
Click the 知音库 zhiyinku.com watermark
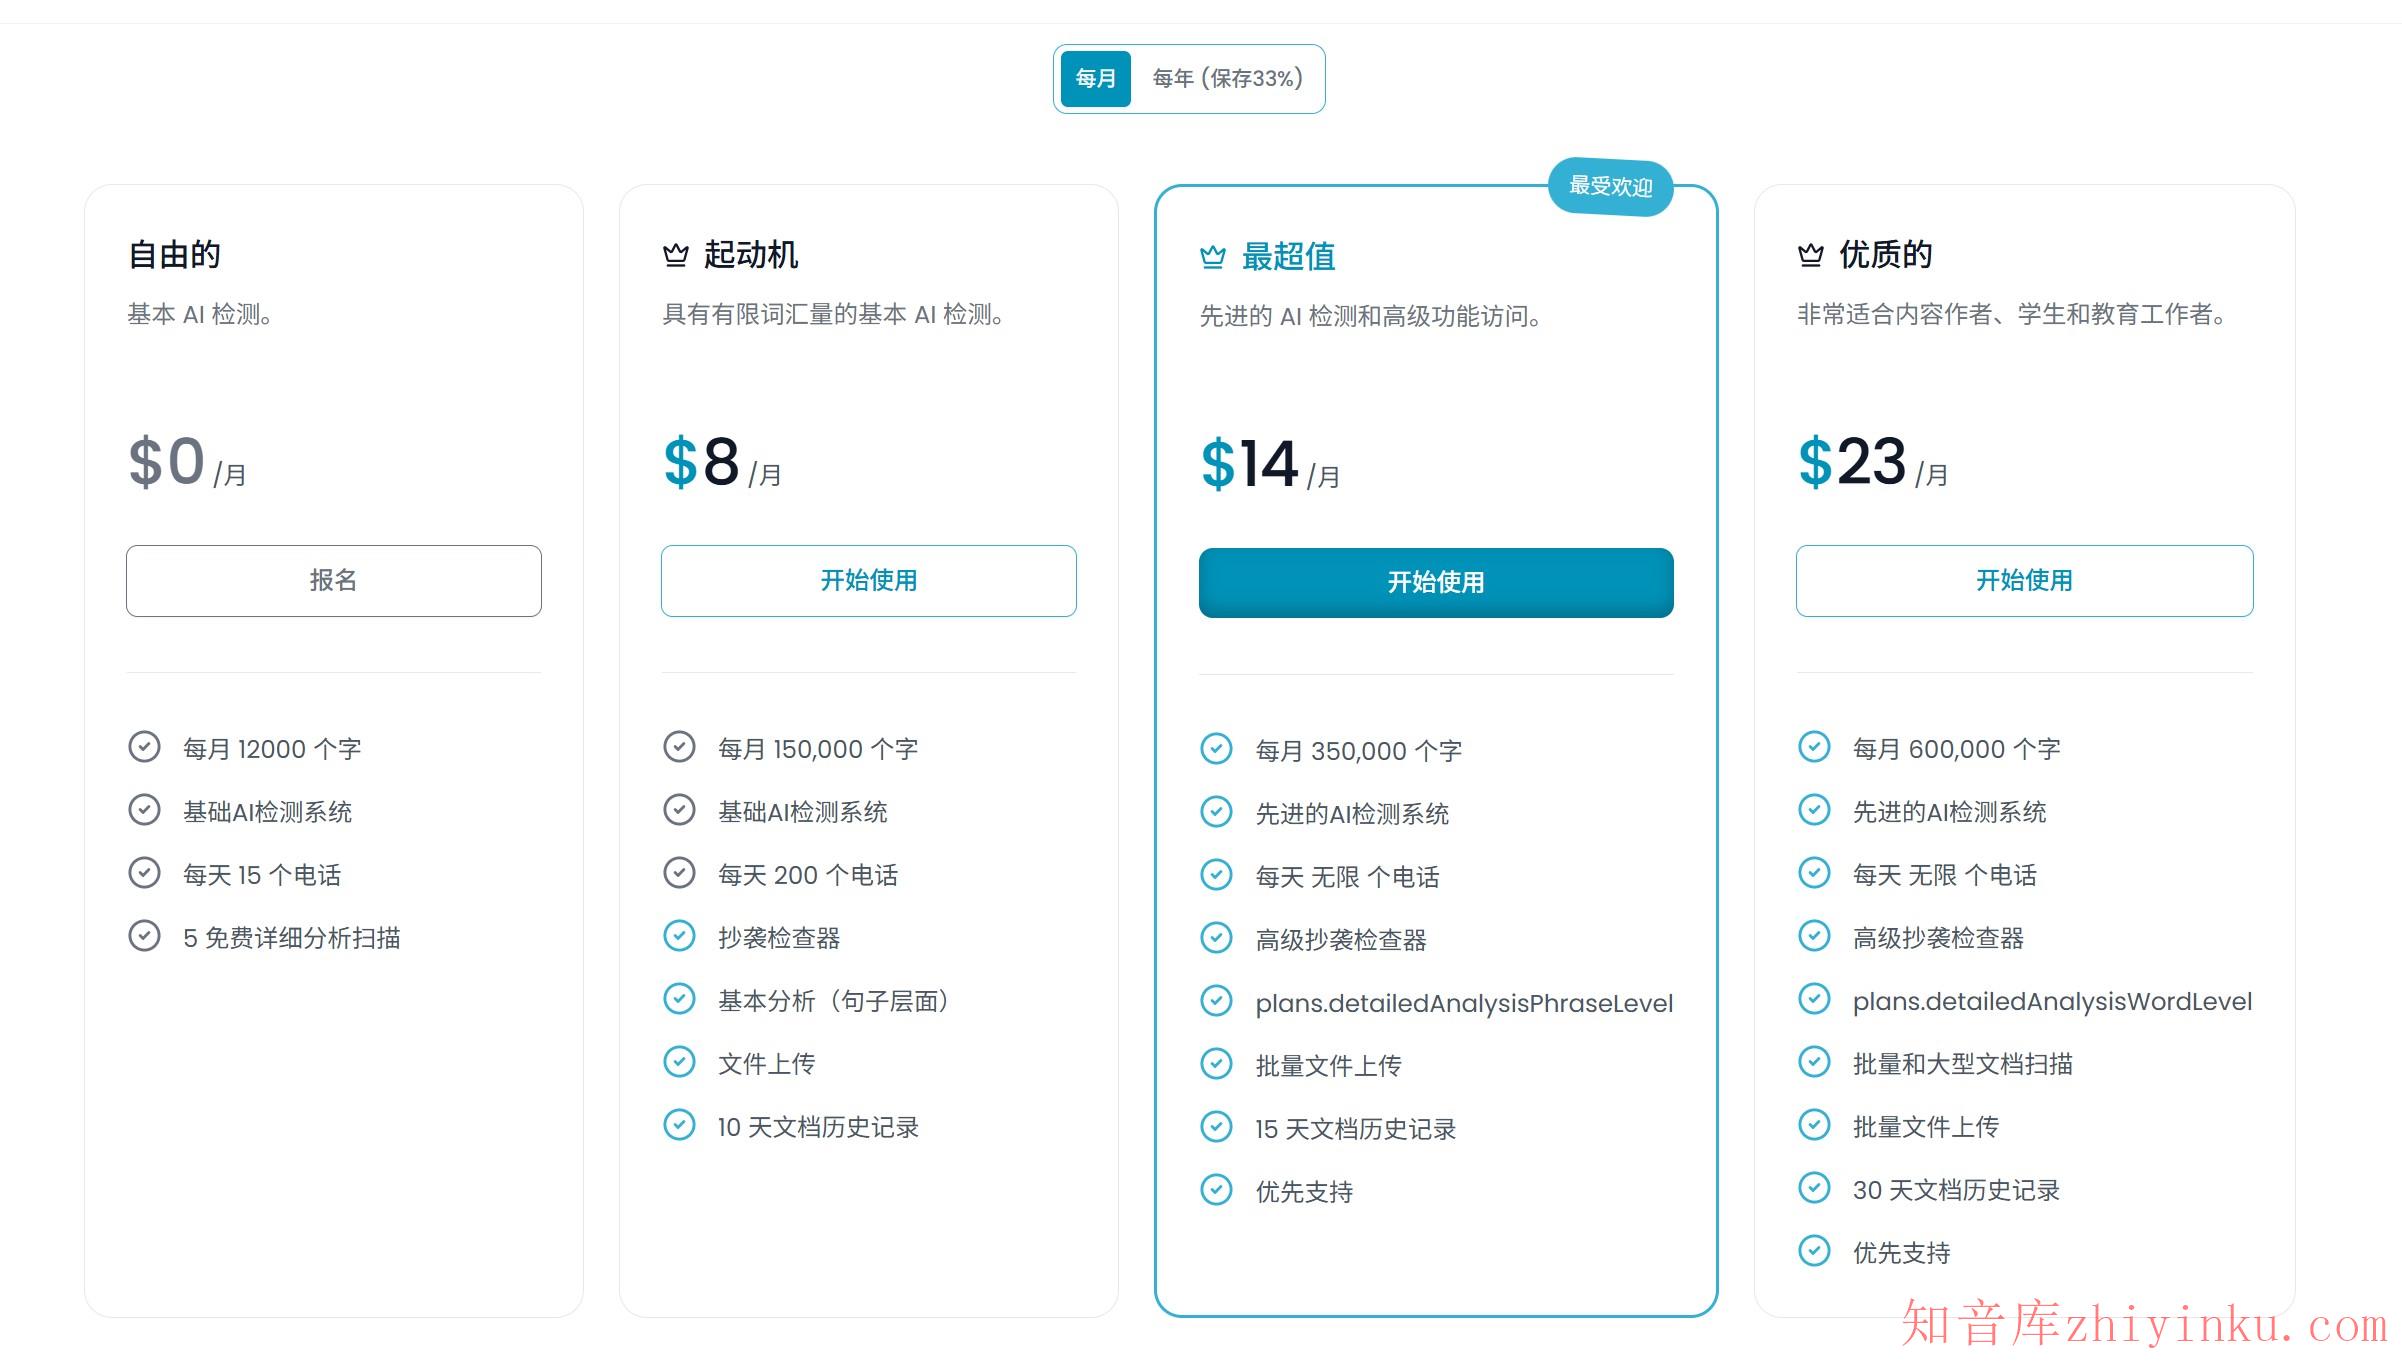[2143, 1323]
